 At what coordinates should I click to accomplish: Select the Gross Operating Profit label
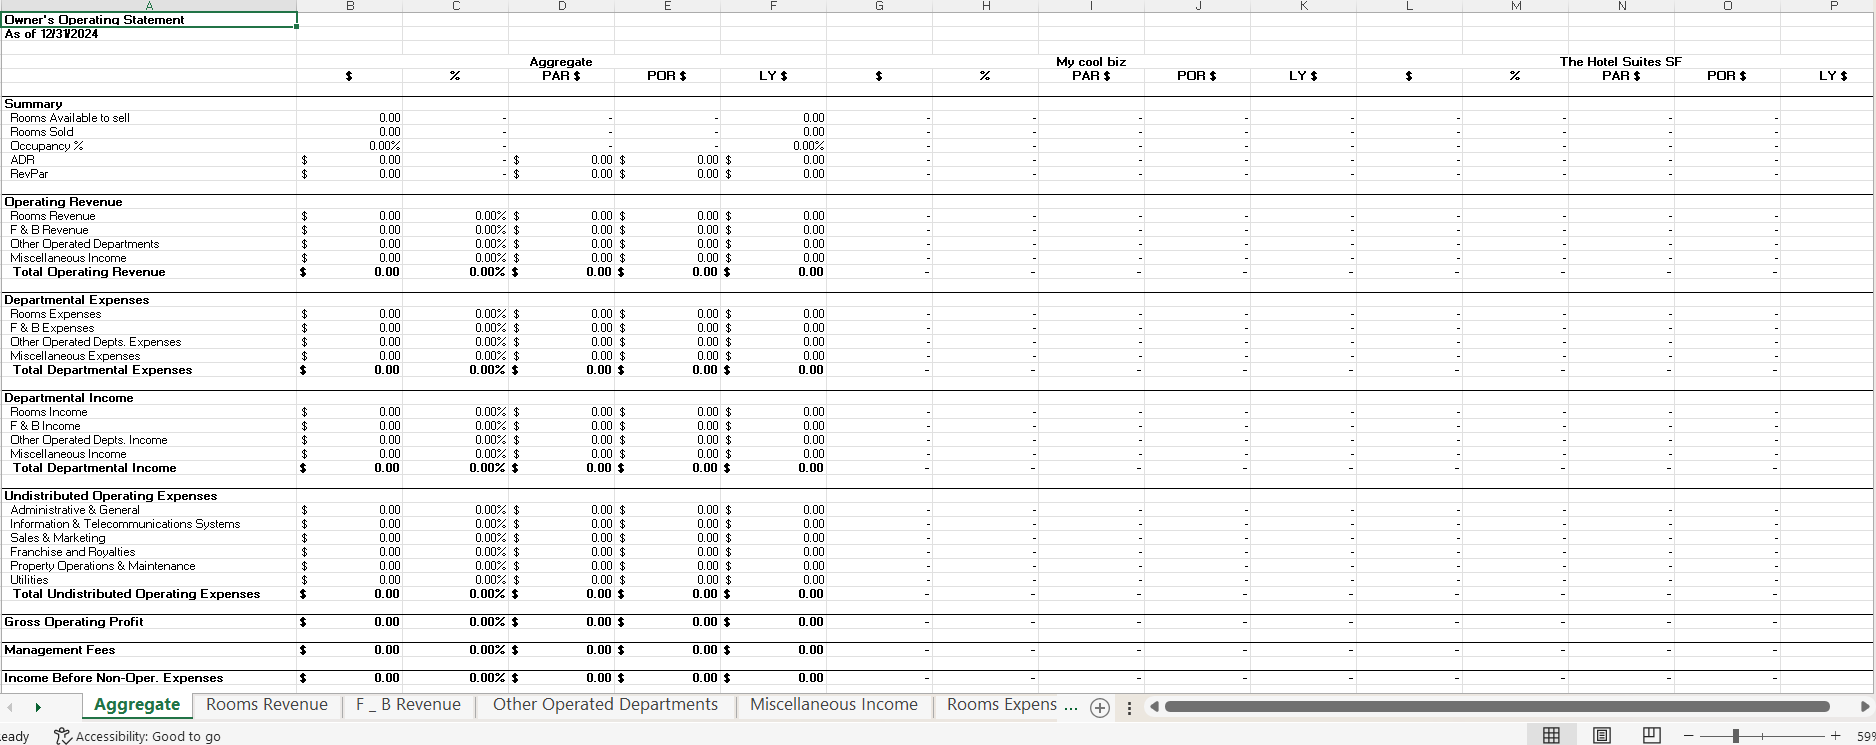74,622
